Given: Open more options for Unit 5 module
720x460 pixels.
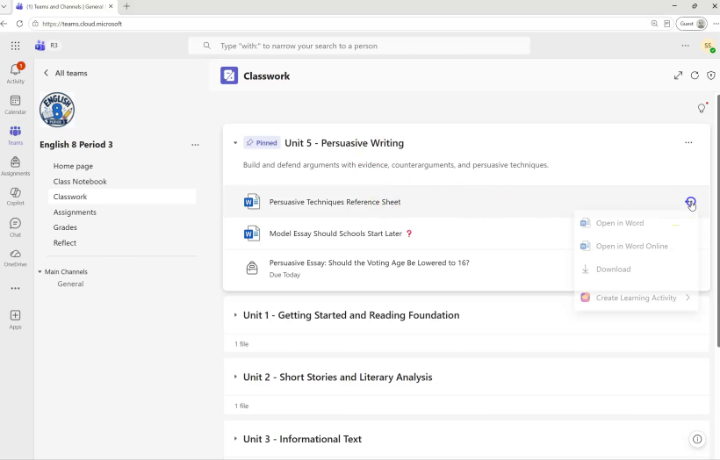Looking at the screenshot, I should pos(688,142).
